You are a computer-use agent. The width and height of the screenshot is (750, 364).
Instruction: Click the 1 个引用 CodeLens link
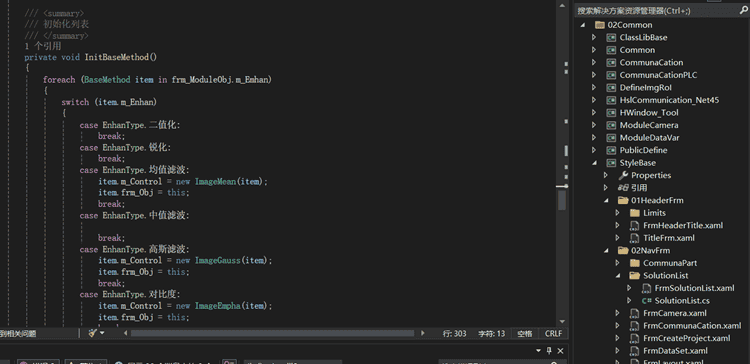pyautogui.click(x=43, y=46)
